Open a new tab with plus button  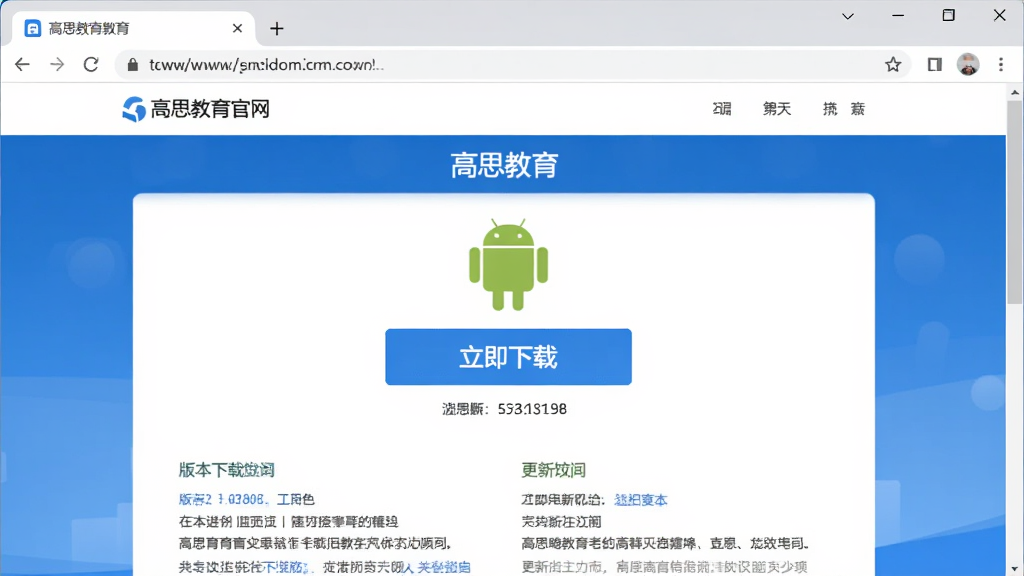point(277,29)
